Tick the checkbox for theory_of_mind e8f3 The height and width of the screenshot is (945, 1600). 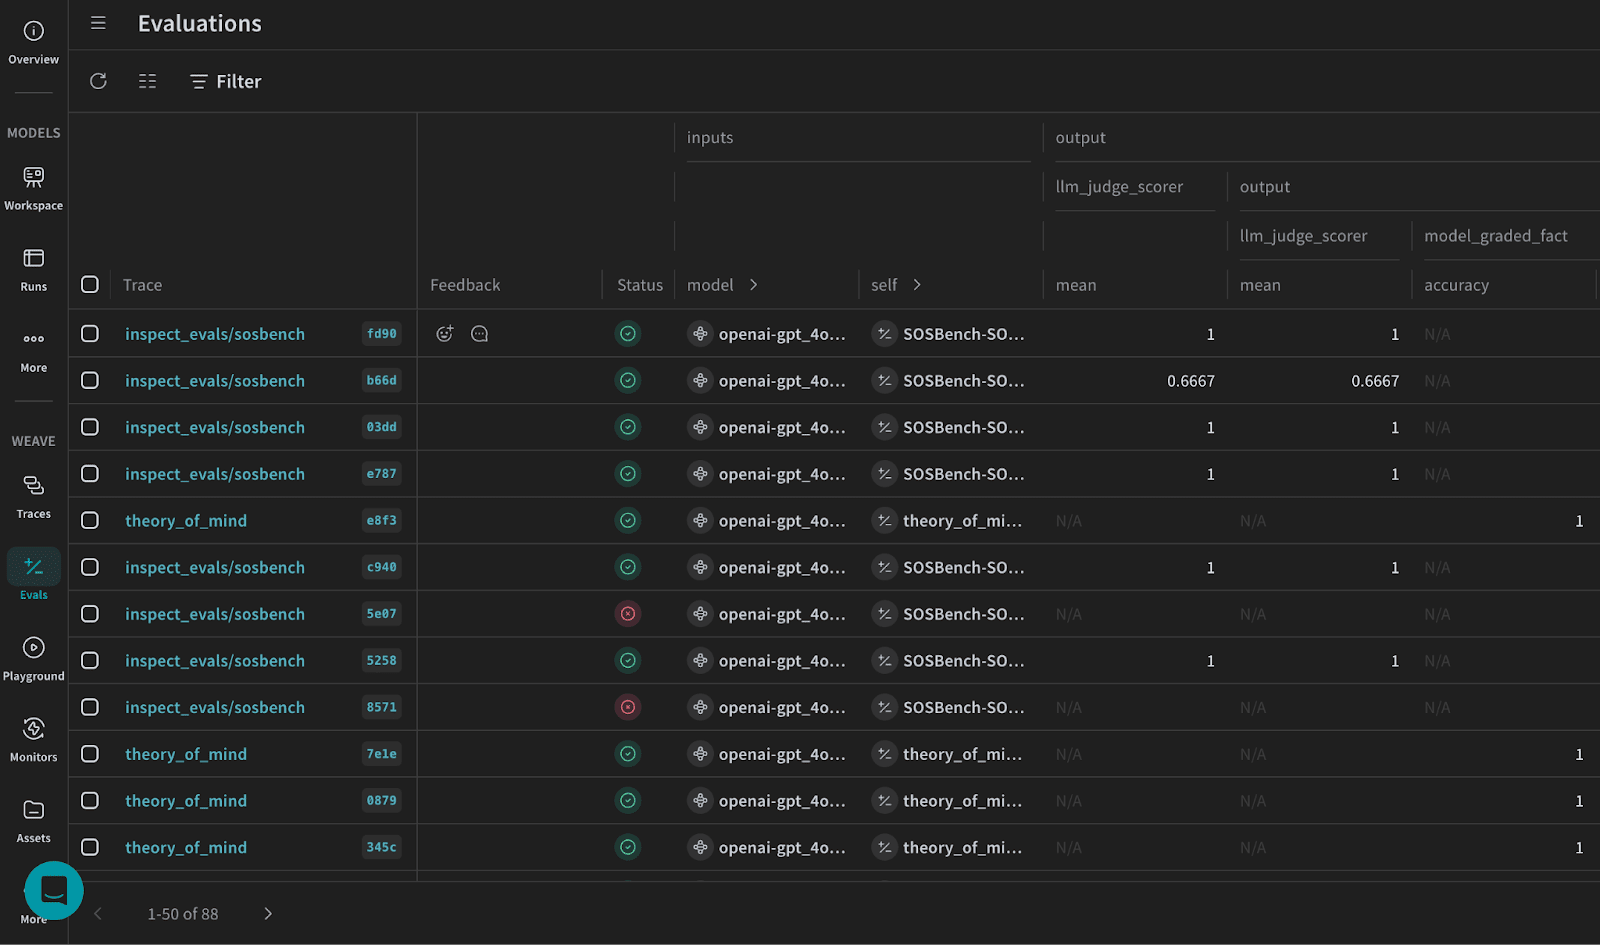point(90,521)
